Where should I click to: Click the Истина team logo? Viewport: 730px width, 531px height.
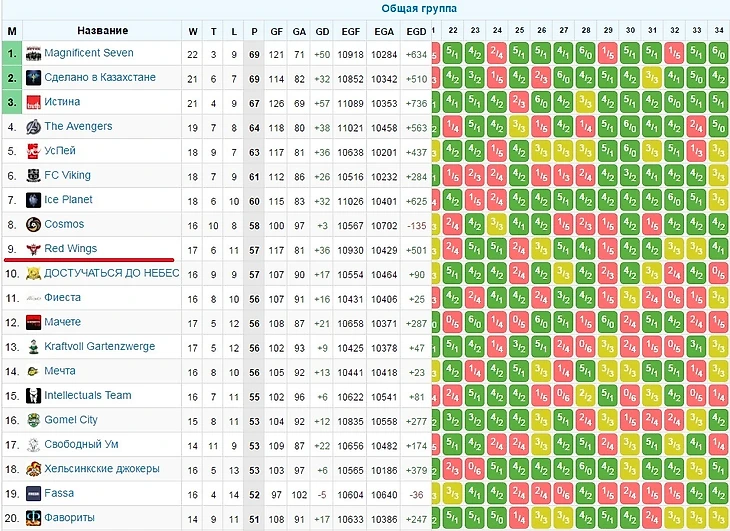tap(33, 102)
